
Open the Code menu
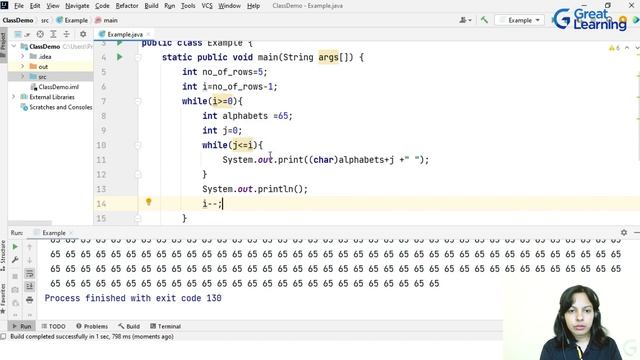click(102, 6)
